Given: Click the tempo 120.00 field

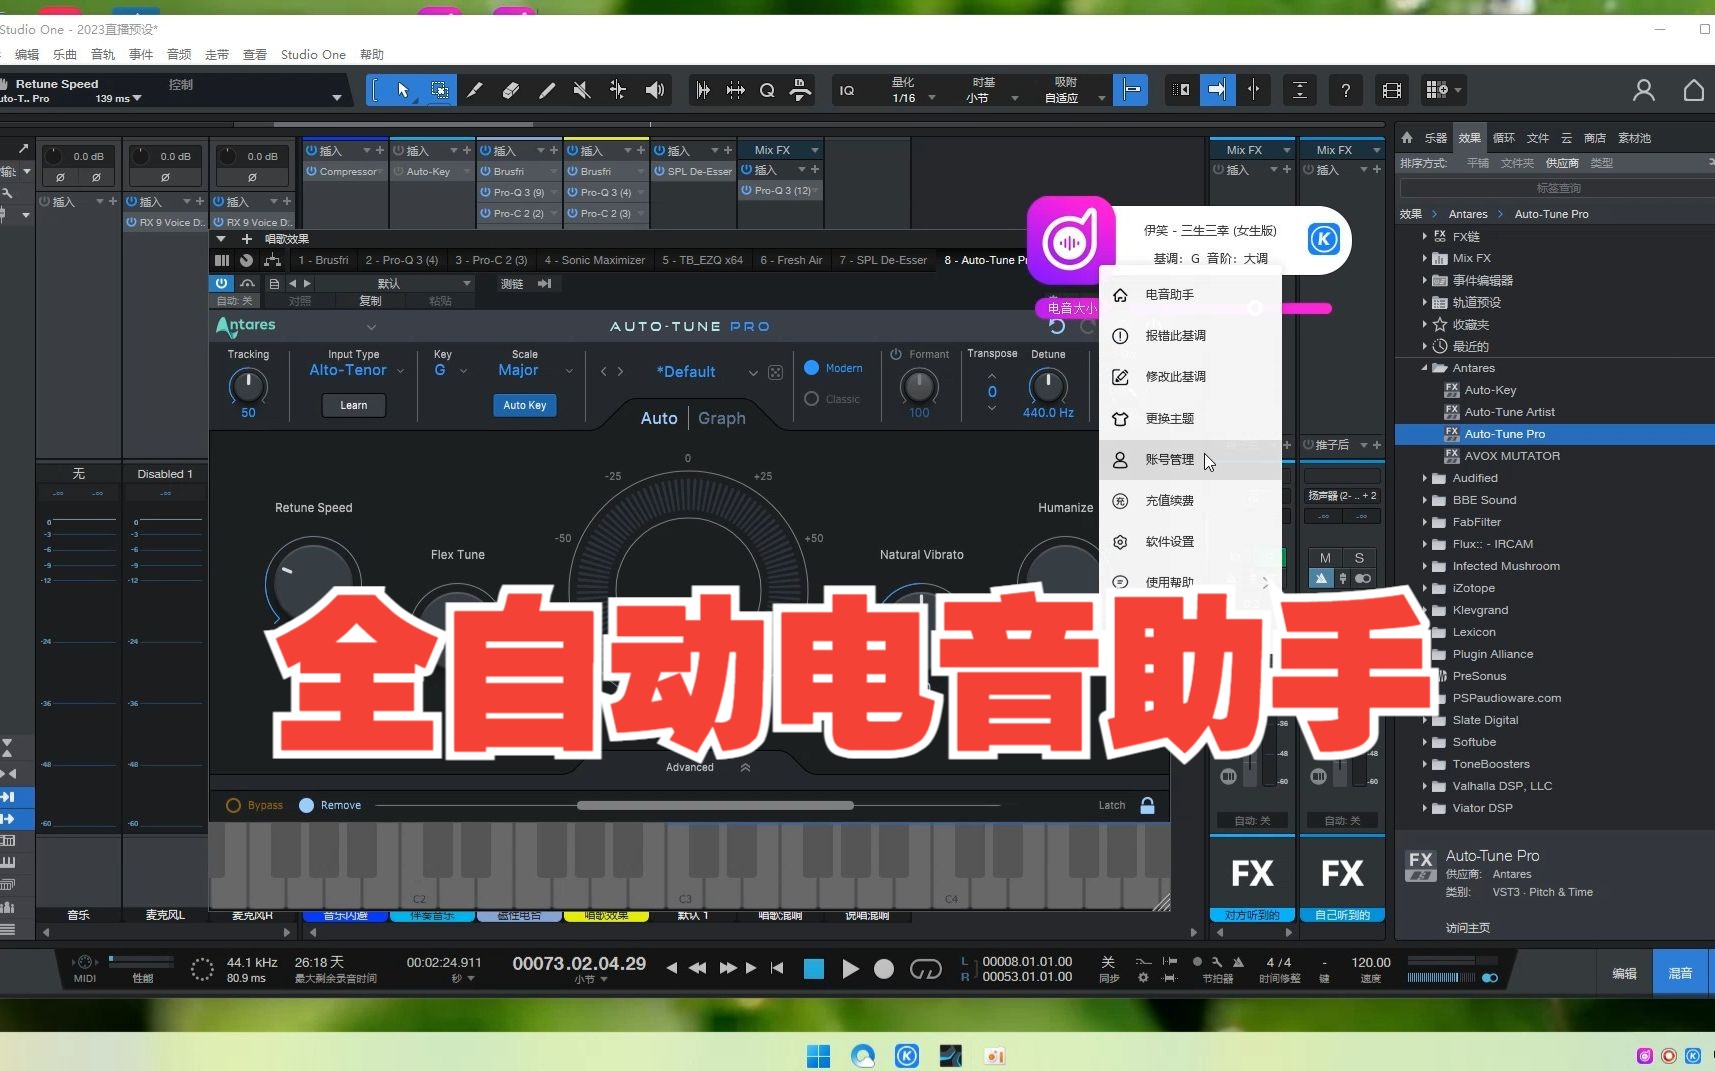Looking at the screenshot, I should 1371,962.
